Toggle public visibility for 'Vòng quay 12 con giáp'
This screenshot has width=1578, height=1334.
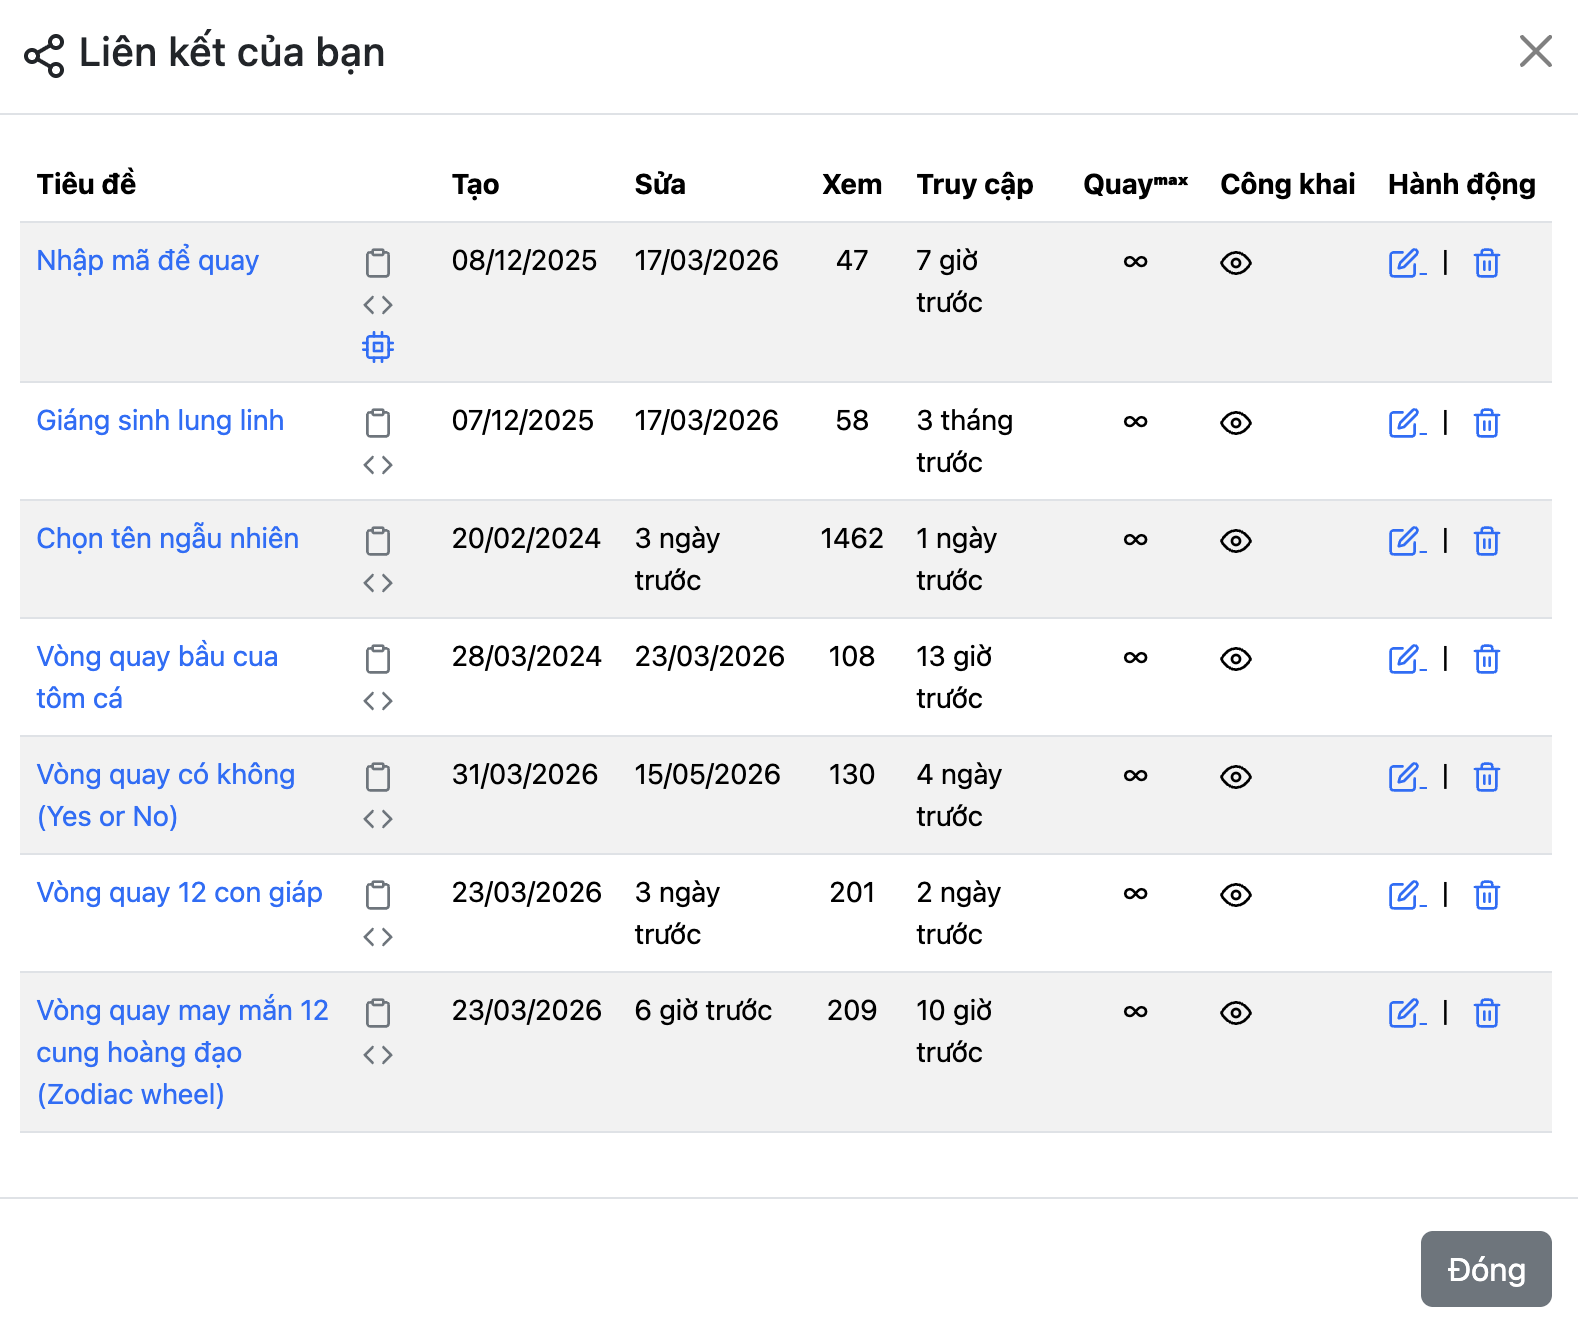(1236, 895)
